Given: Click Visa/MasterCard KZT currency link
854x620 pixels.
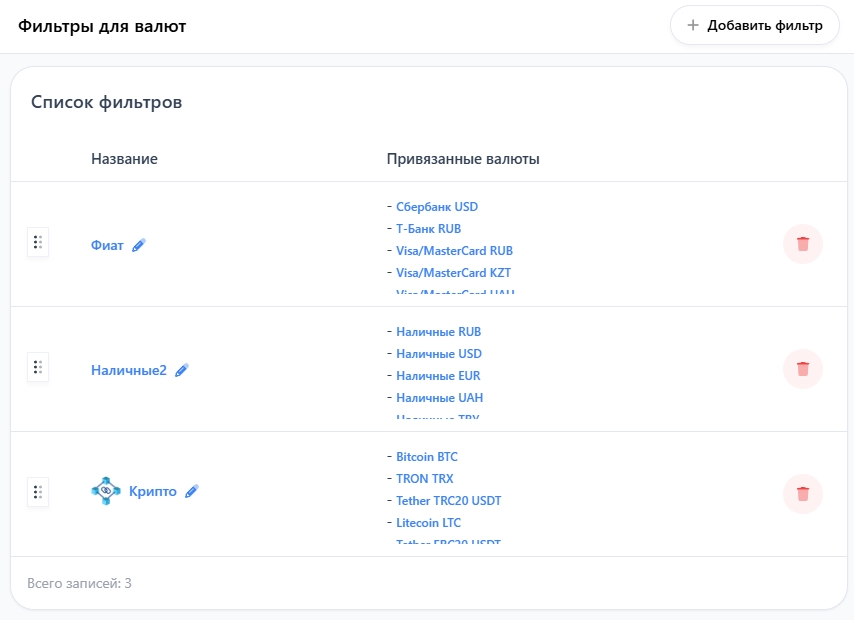Looking at the screenshot, I should point(453,273).
